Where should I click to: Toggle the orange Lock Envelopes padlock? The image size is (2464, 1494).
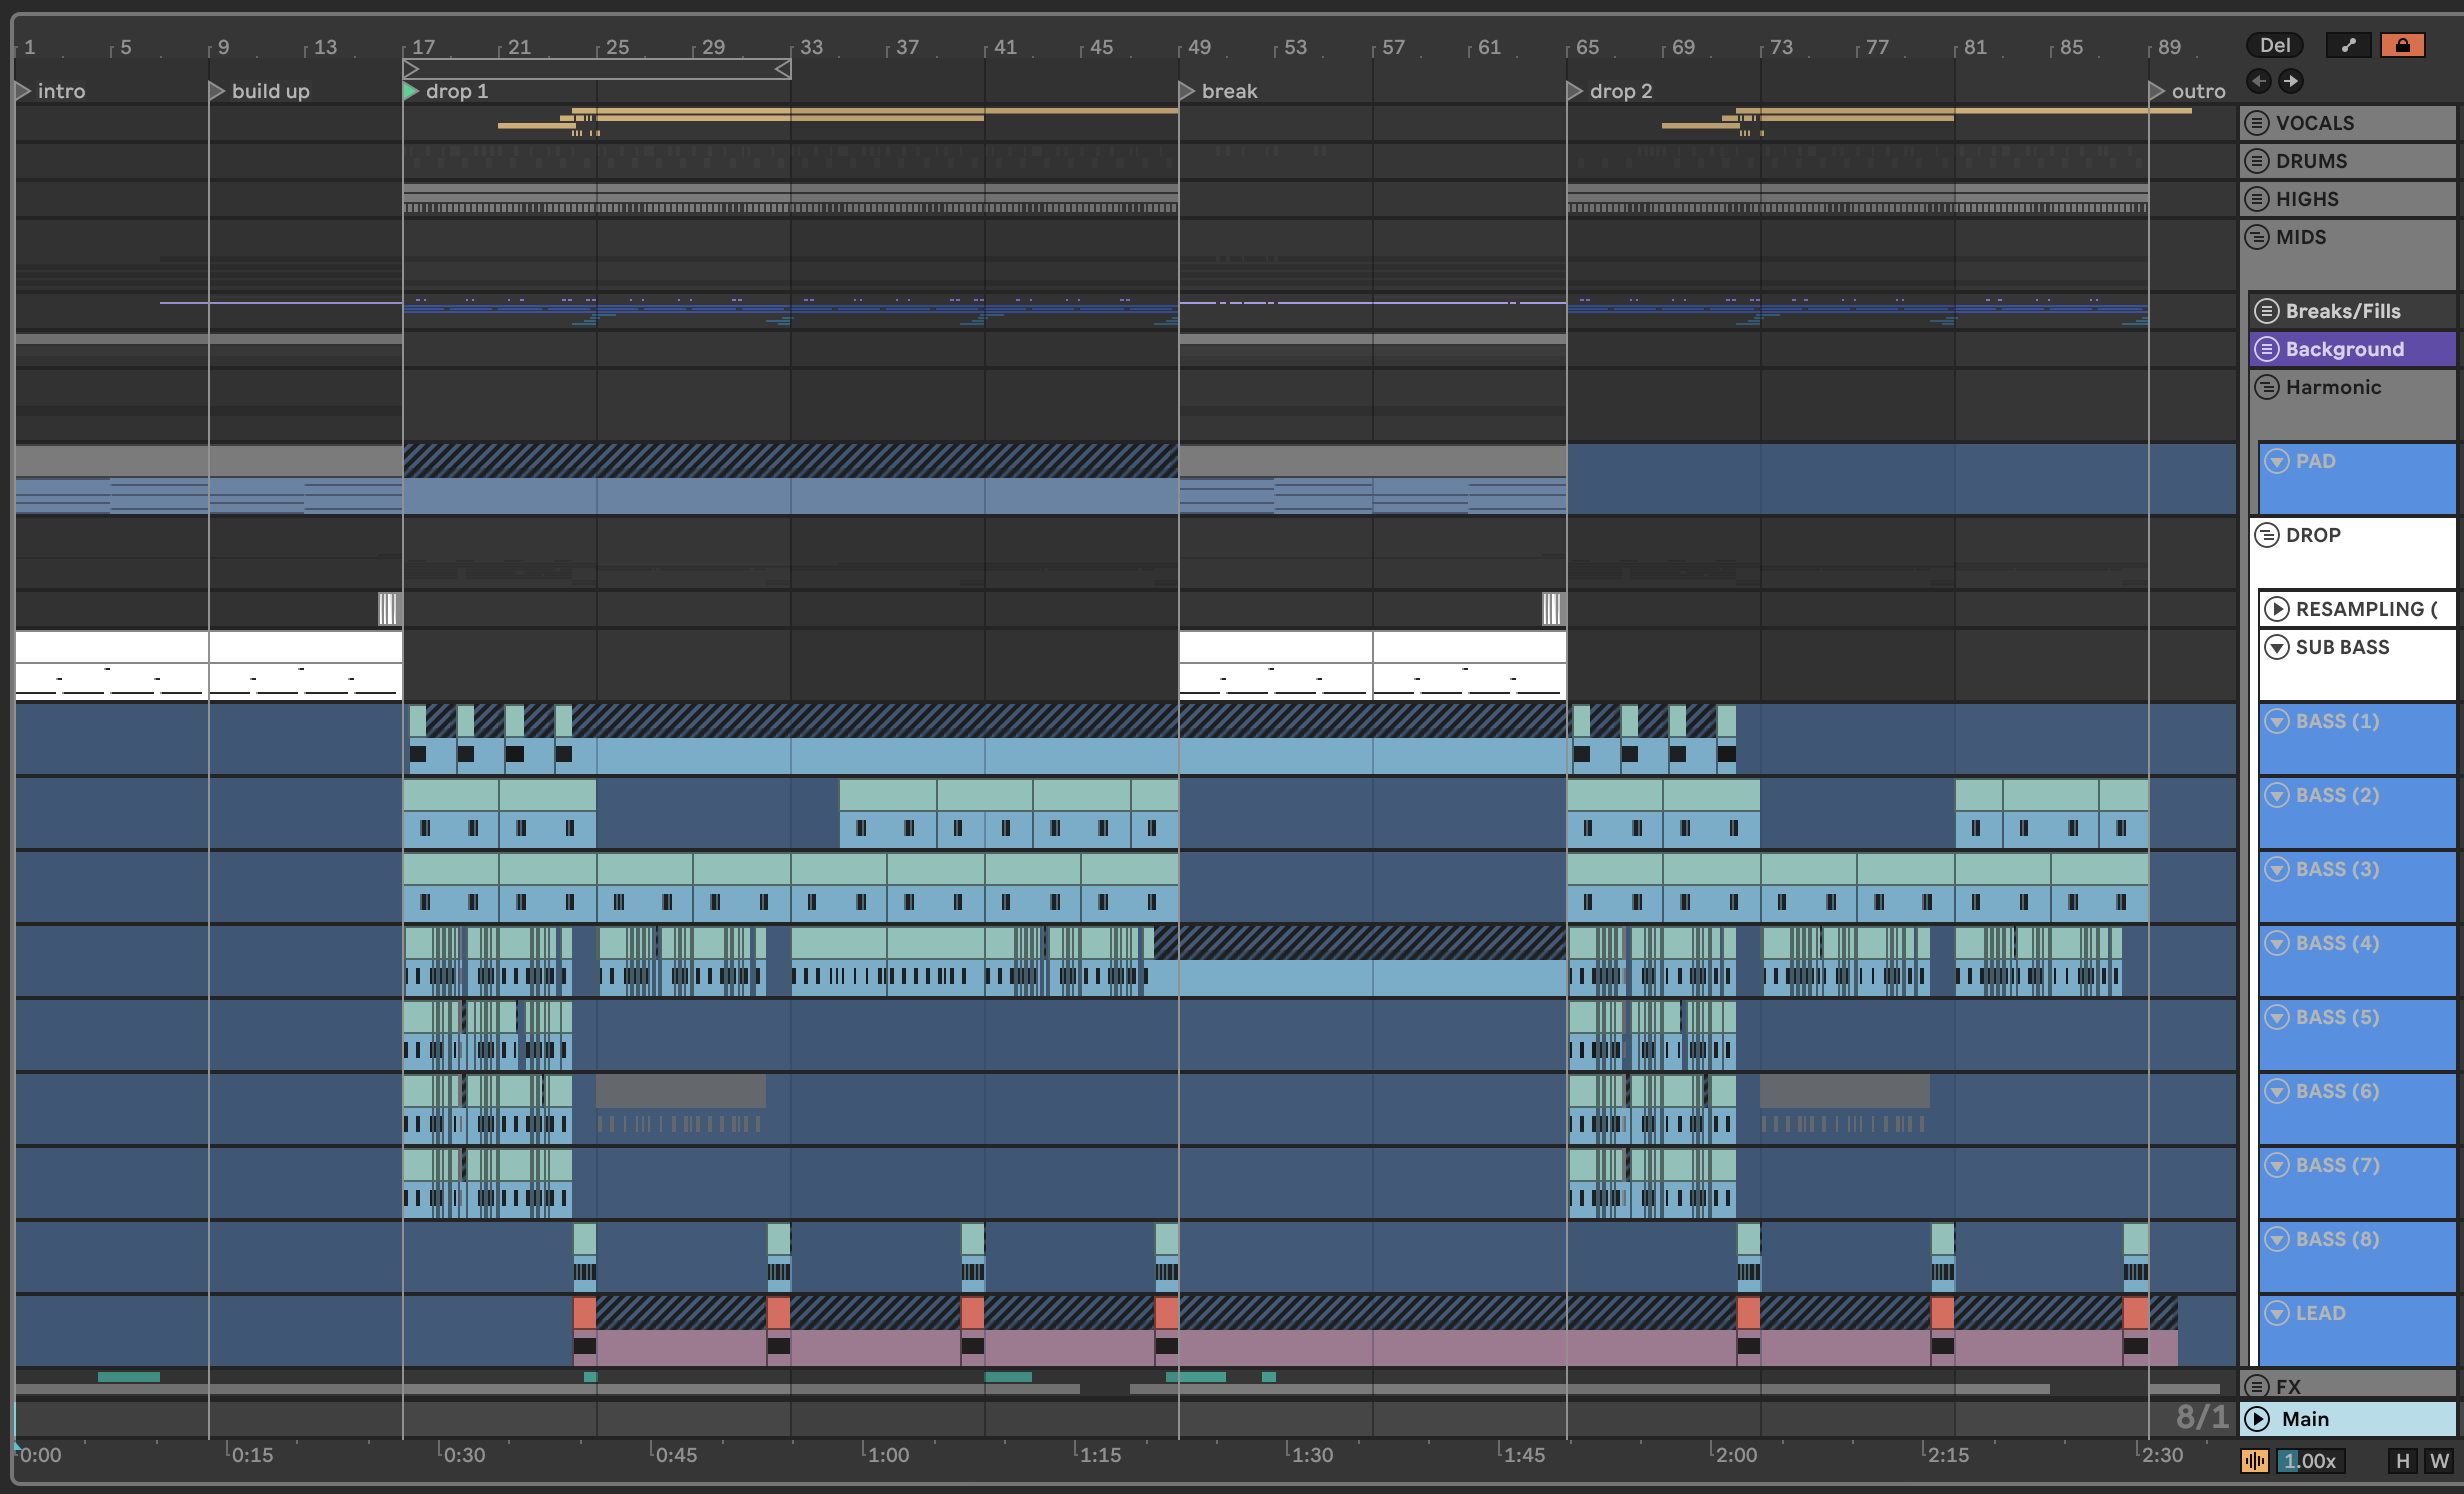pos(2402,45)
